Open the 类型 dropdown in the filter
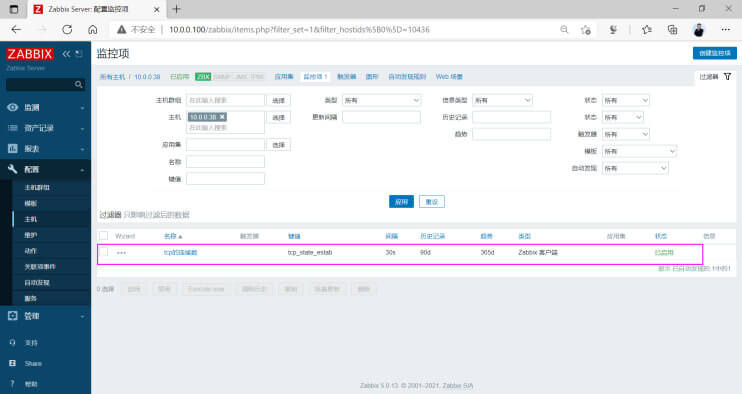Image resolution: width=742 pixels, height=394 pixels. pyautogui.click(x=381, y=100)
